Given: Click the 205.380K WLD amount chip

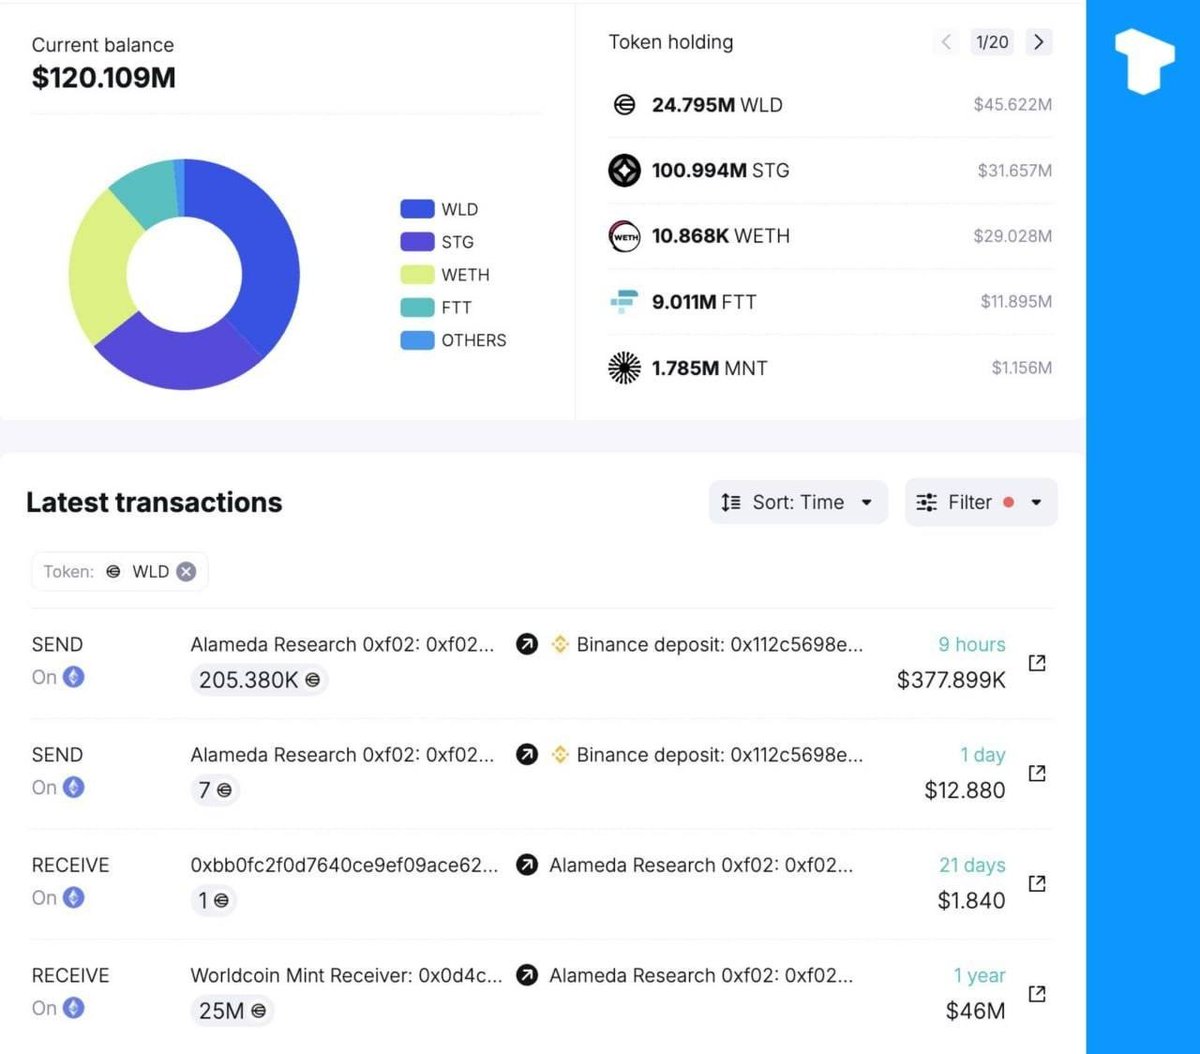Looking at the screenshot, I should point(259,680).
